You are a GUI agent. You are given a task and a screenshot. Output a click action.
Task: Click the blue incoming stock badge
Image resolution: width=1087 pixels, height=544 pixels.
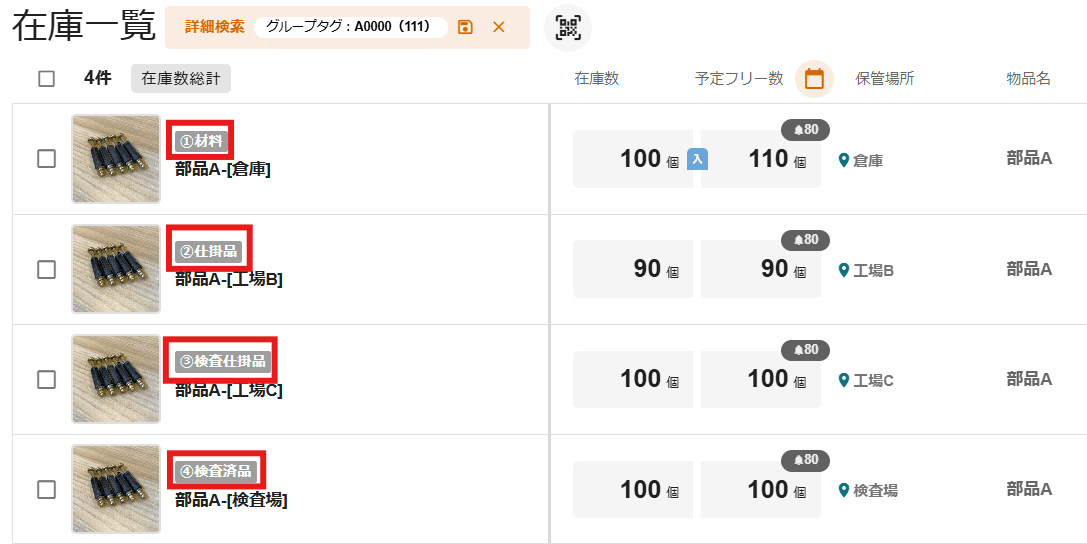(698, 158)
